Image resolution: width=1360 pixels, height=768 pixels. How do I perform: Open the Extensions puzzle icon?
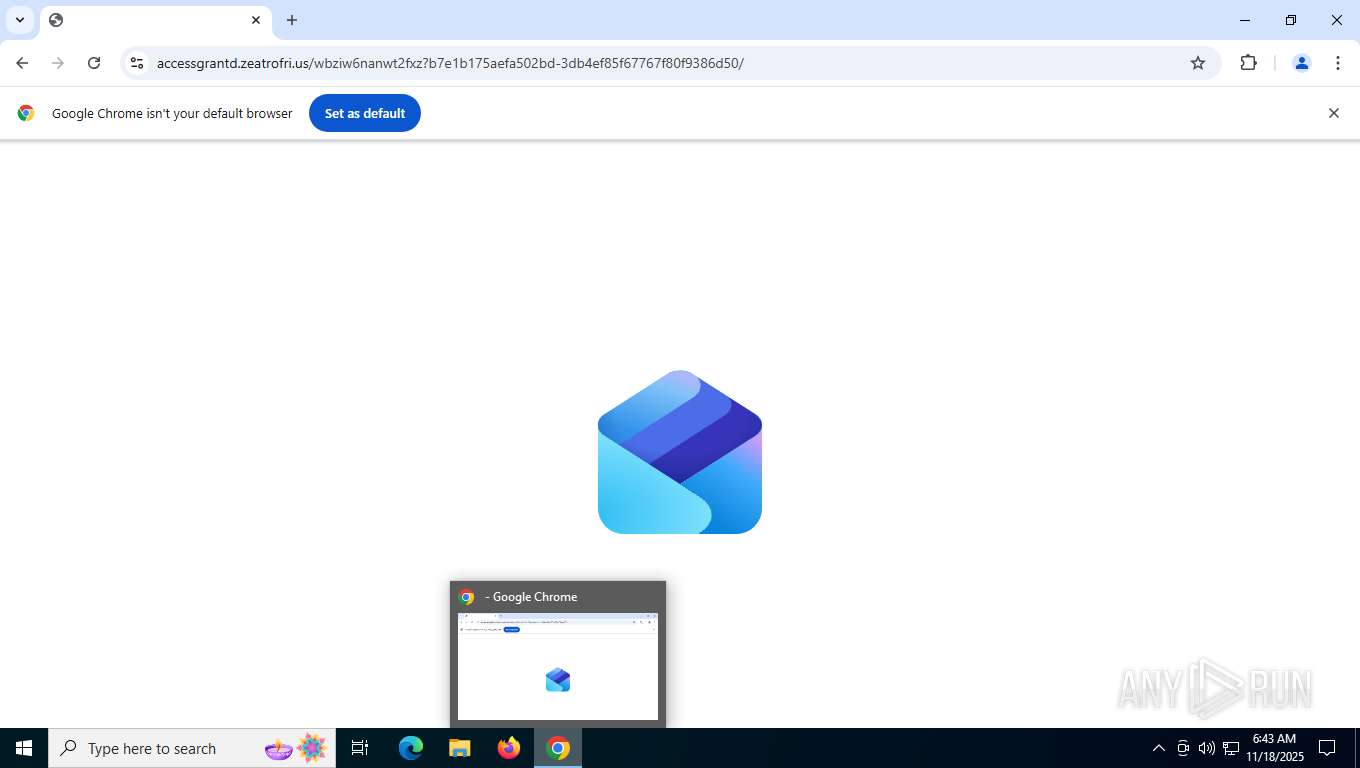[x=1248, y=63]
